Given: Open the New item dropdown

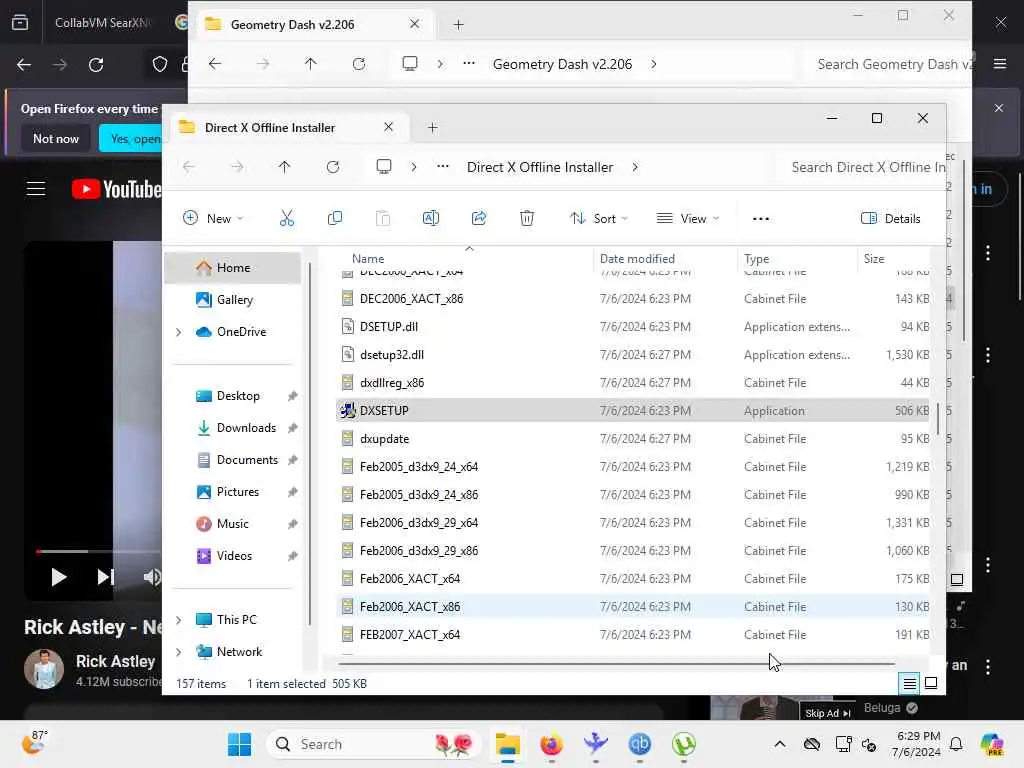Looking at the screenshot, I should pos(214,218).
